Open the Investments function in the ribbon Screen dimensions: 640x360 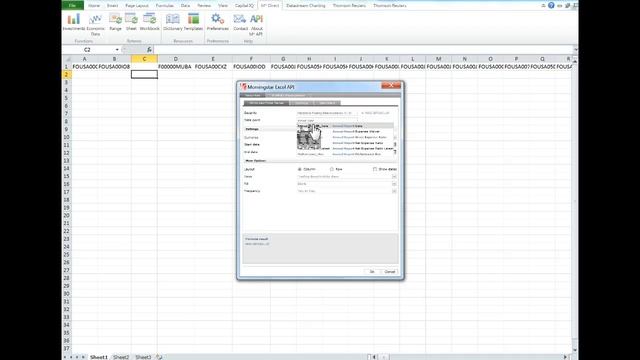tap(73, 22)
